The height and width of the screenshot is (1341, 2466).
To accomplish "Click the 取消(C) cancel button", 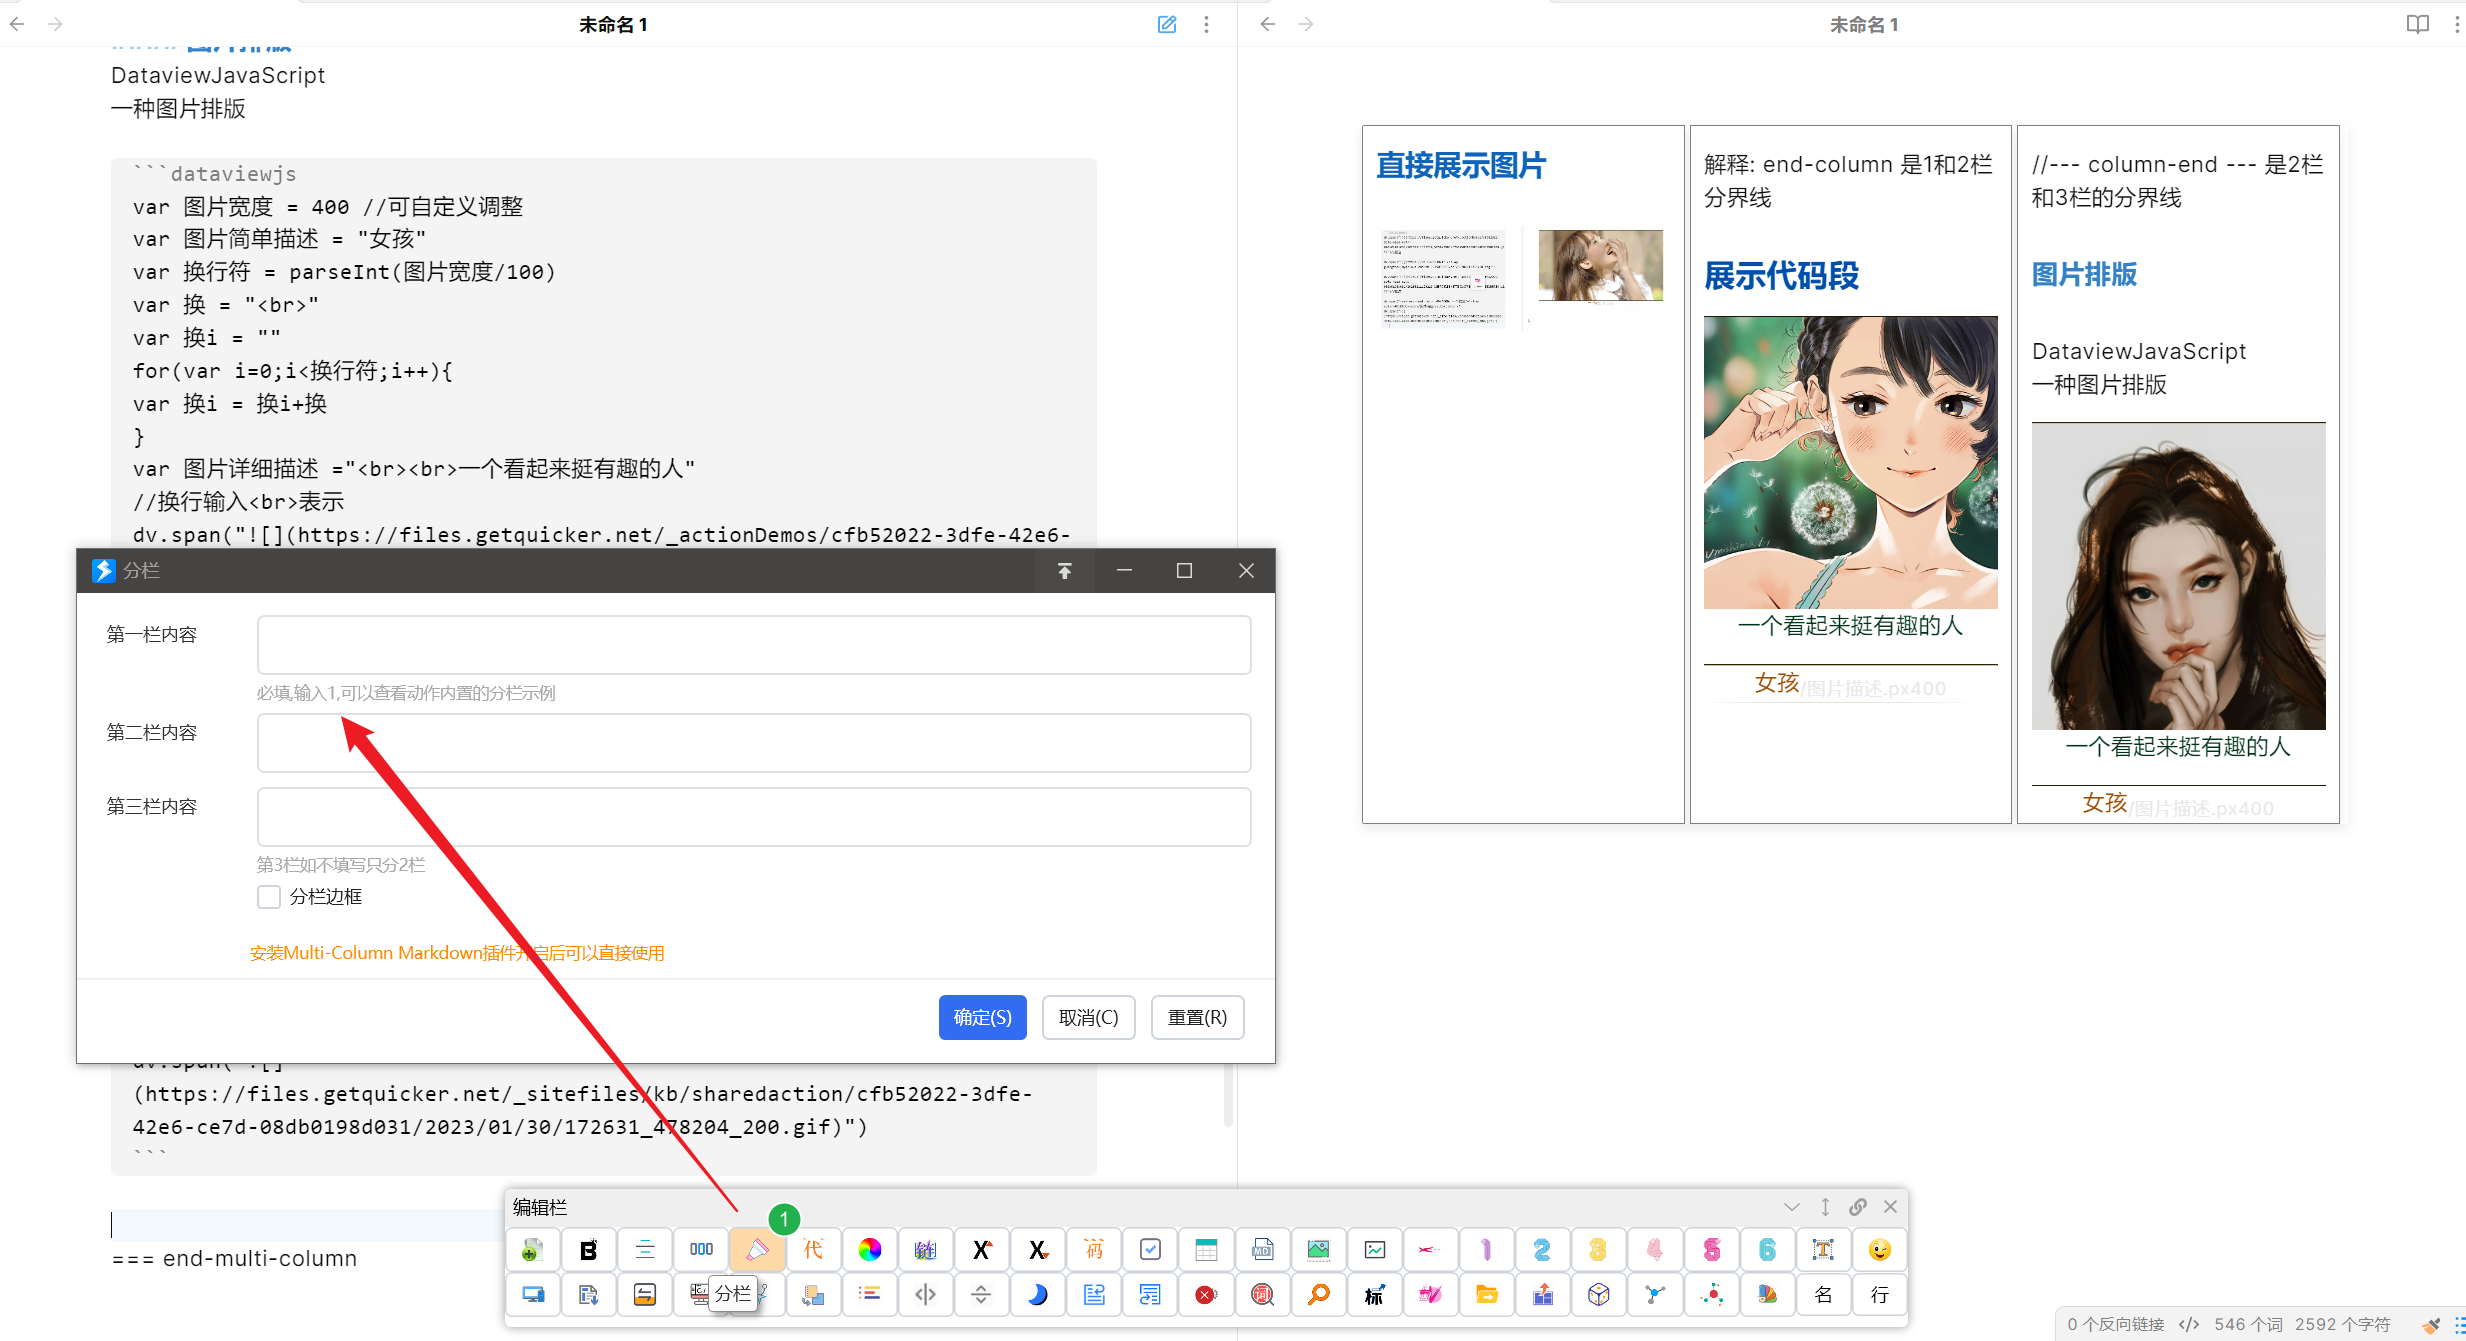I will pyautogui.click(x=1088, y=1018).
